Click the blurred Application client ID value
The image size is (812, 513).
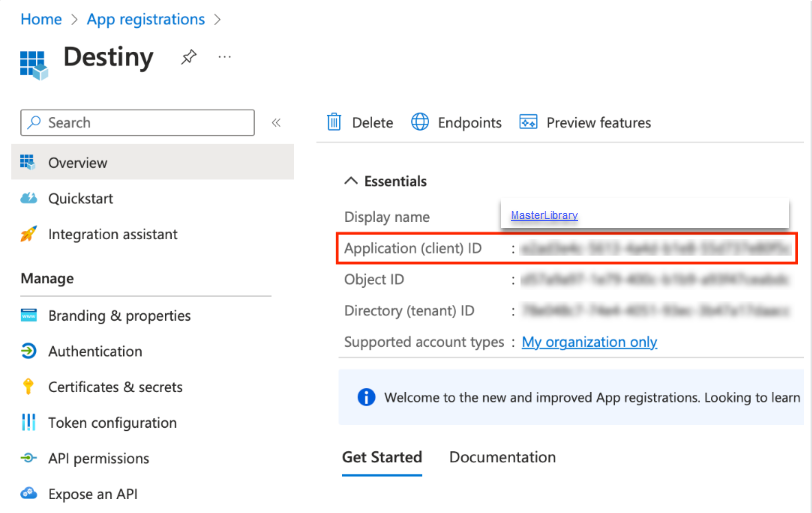[x=656, y=248]
